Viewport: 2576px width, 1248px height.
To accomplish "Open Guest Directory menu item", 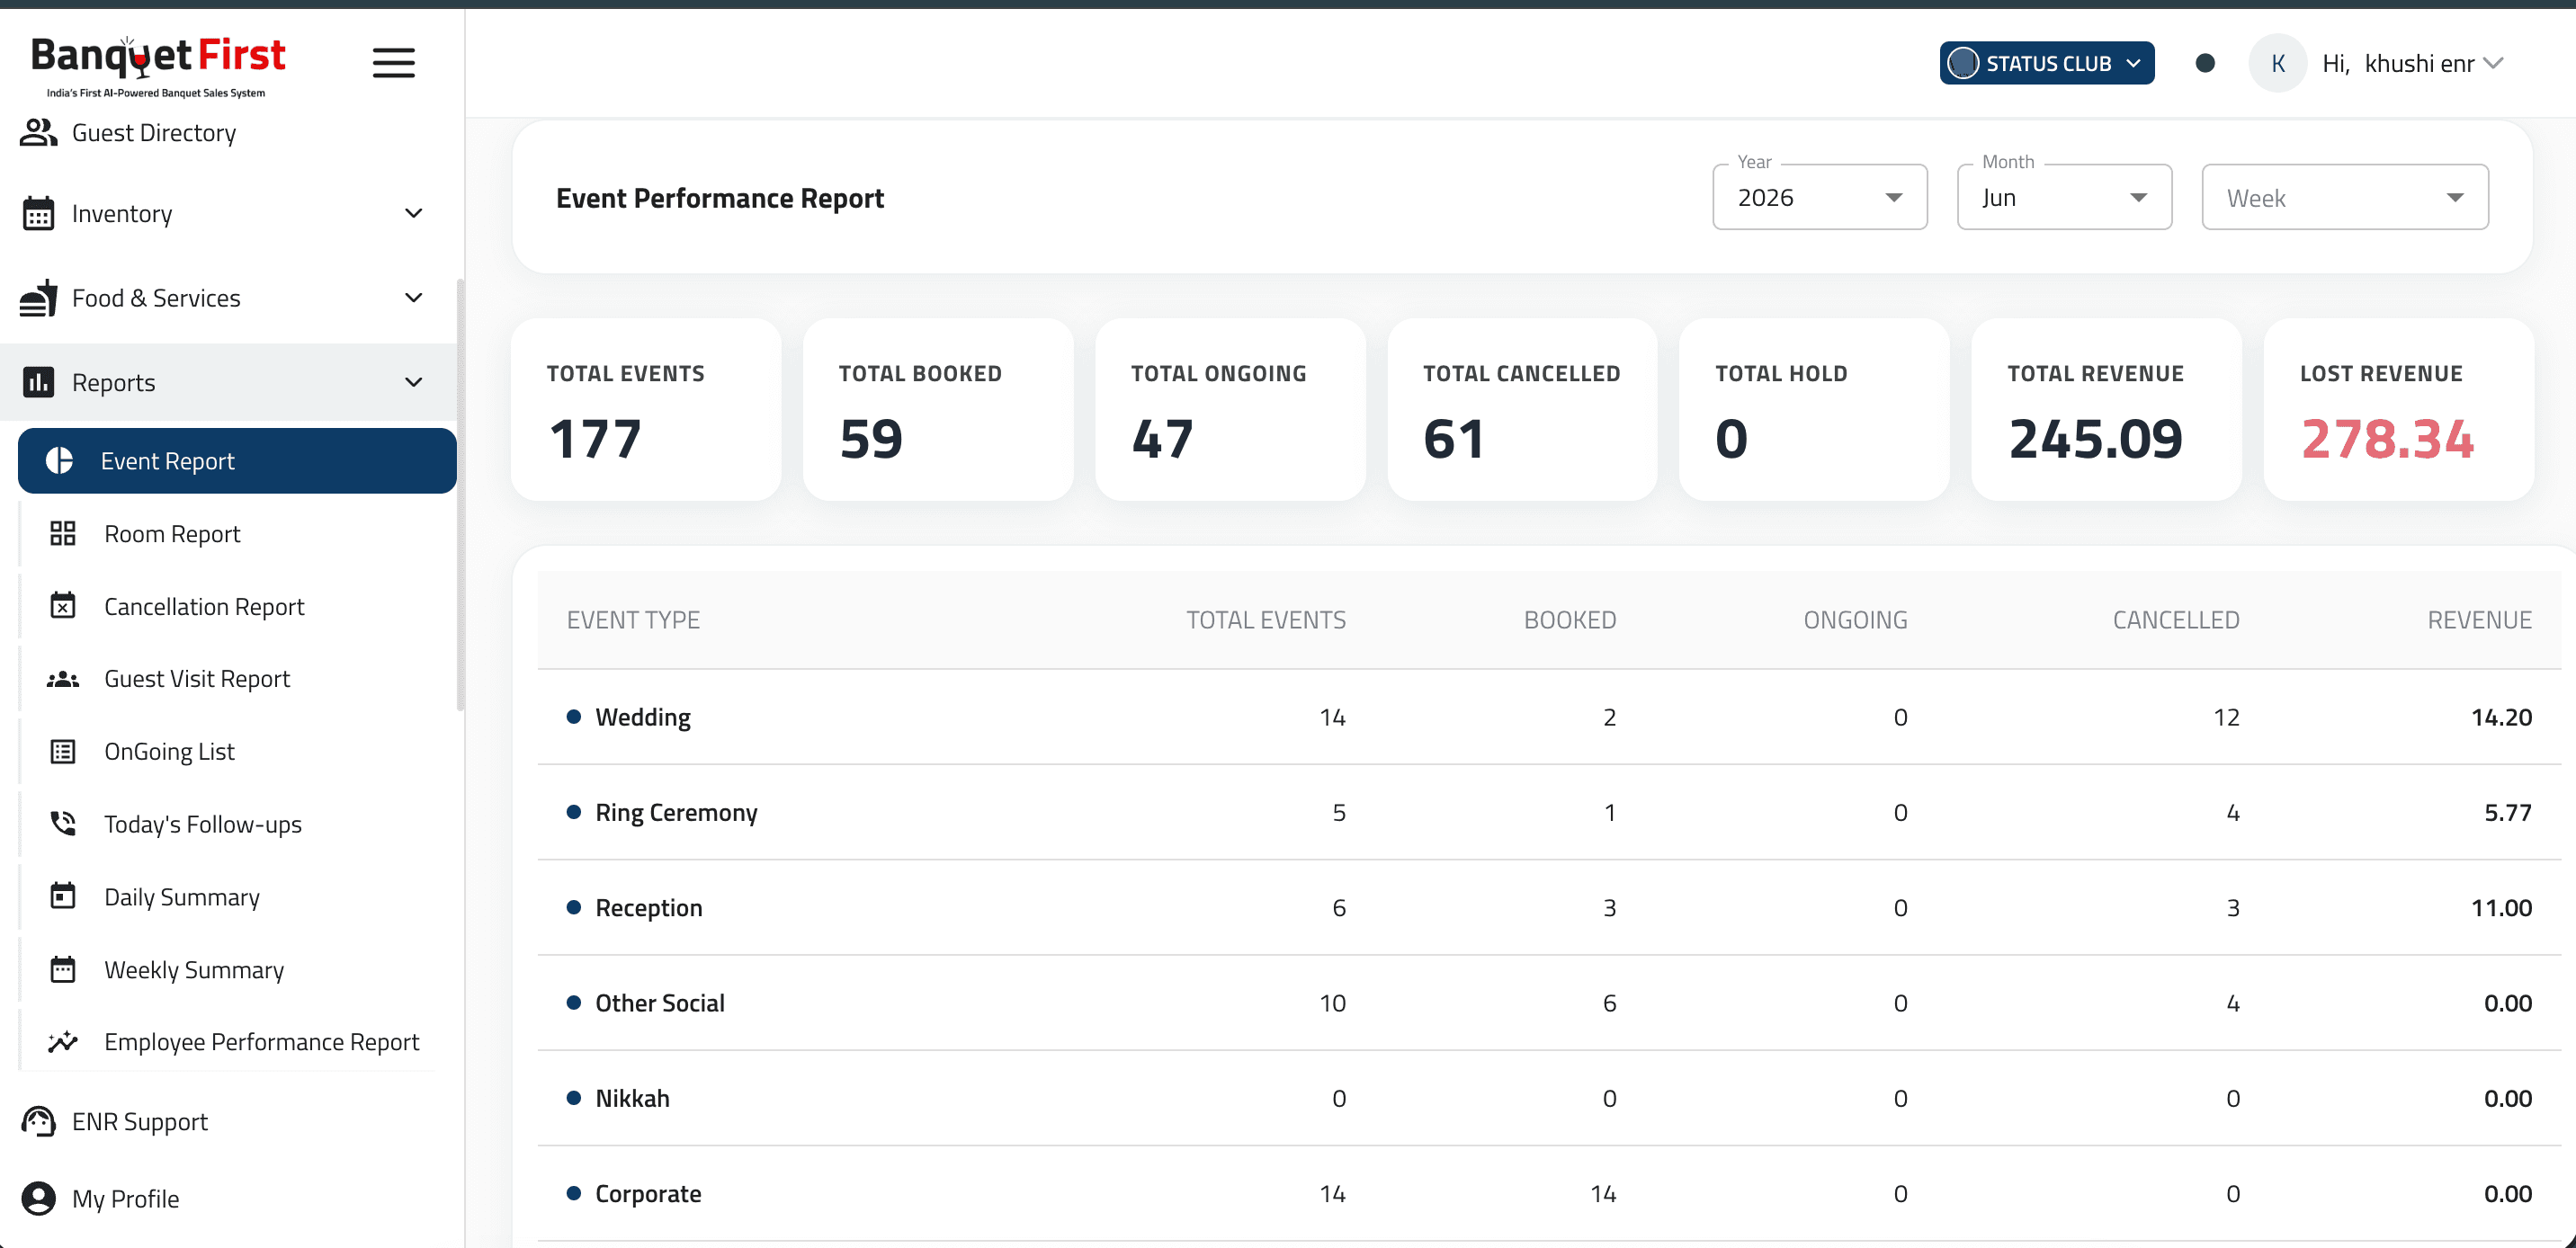I will click(228, 133).
